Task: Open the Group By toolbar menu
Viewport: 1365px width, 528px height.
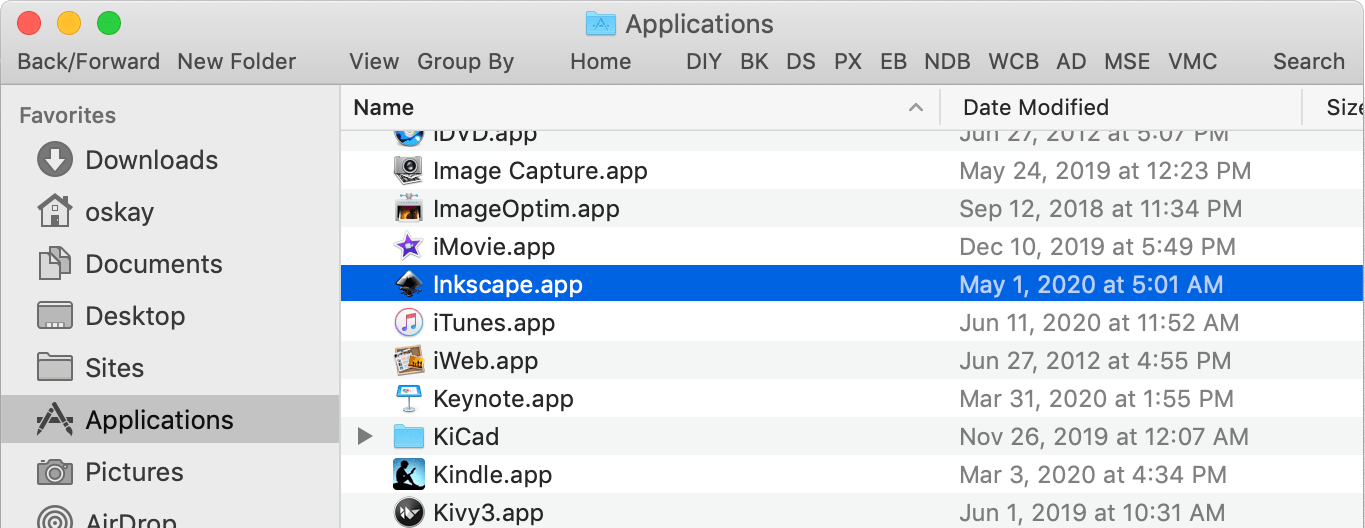Action: 466,62
